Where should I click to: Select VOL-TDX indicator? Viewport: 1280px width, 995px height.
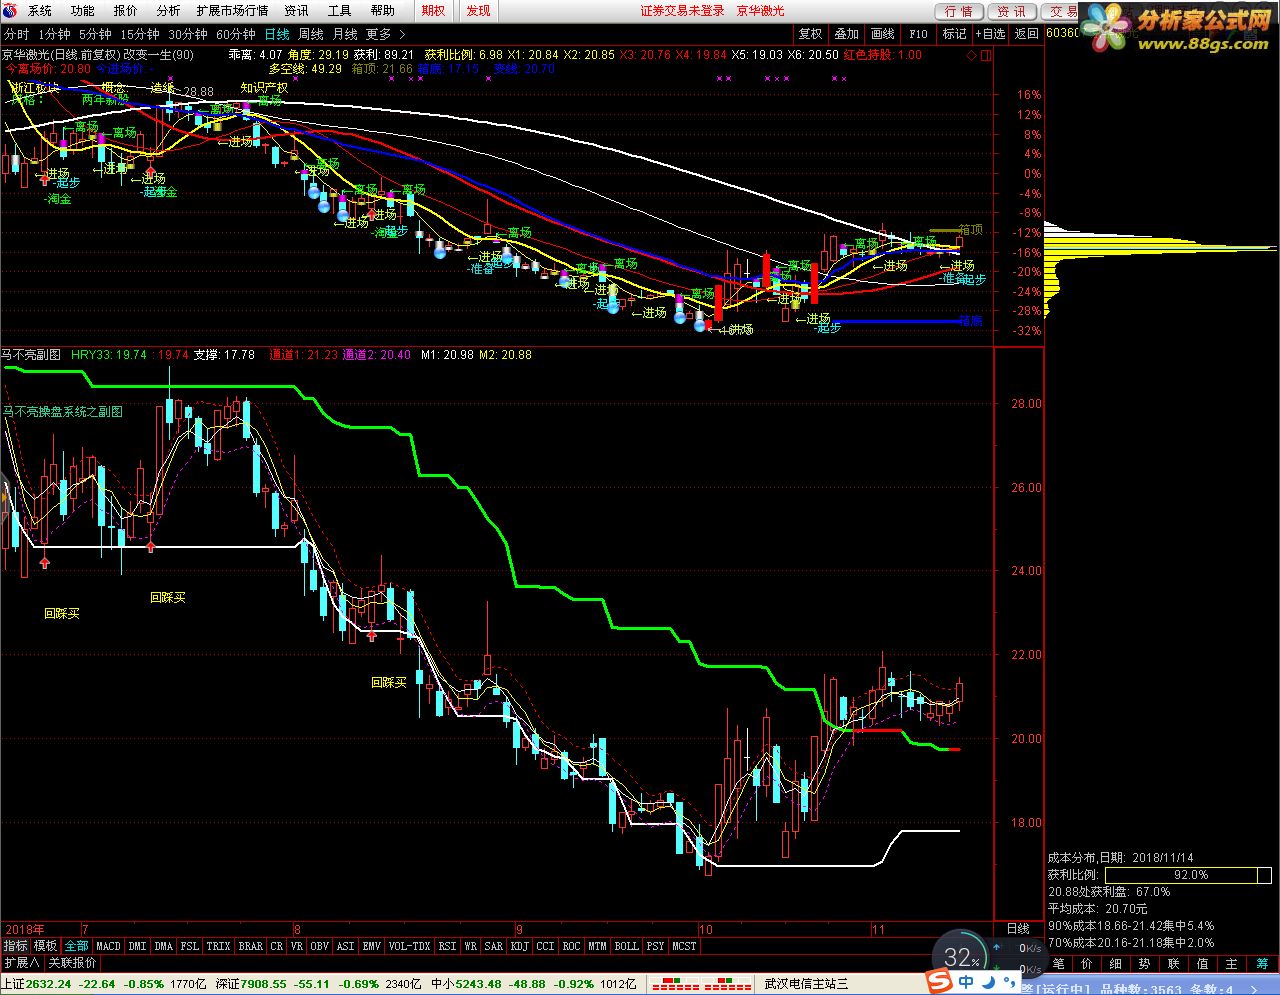pyautogui.click(x=409, y=946)
